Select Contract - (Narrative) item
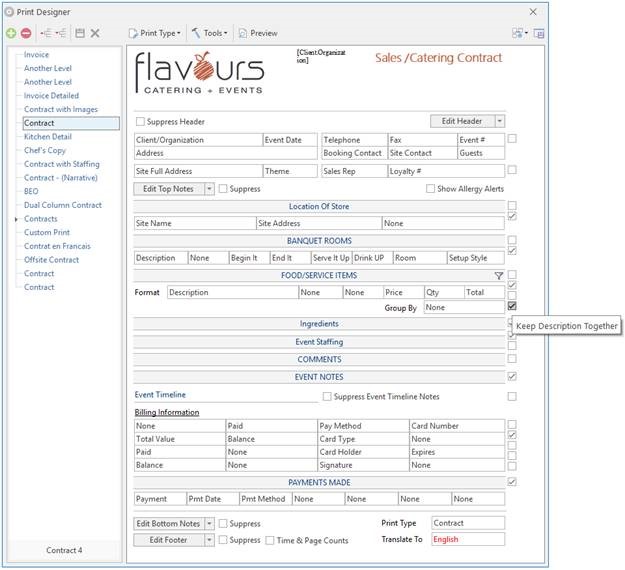The width and height of the screenshot is (625, 570). coord(61,178)
